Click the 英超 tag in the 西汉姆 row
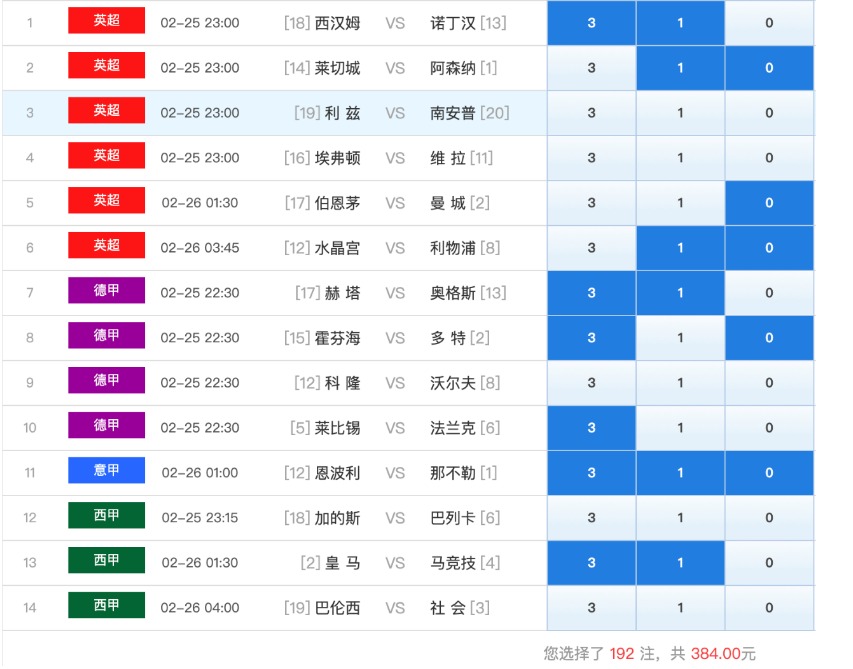 click(x=107, y=21)
